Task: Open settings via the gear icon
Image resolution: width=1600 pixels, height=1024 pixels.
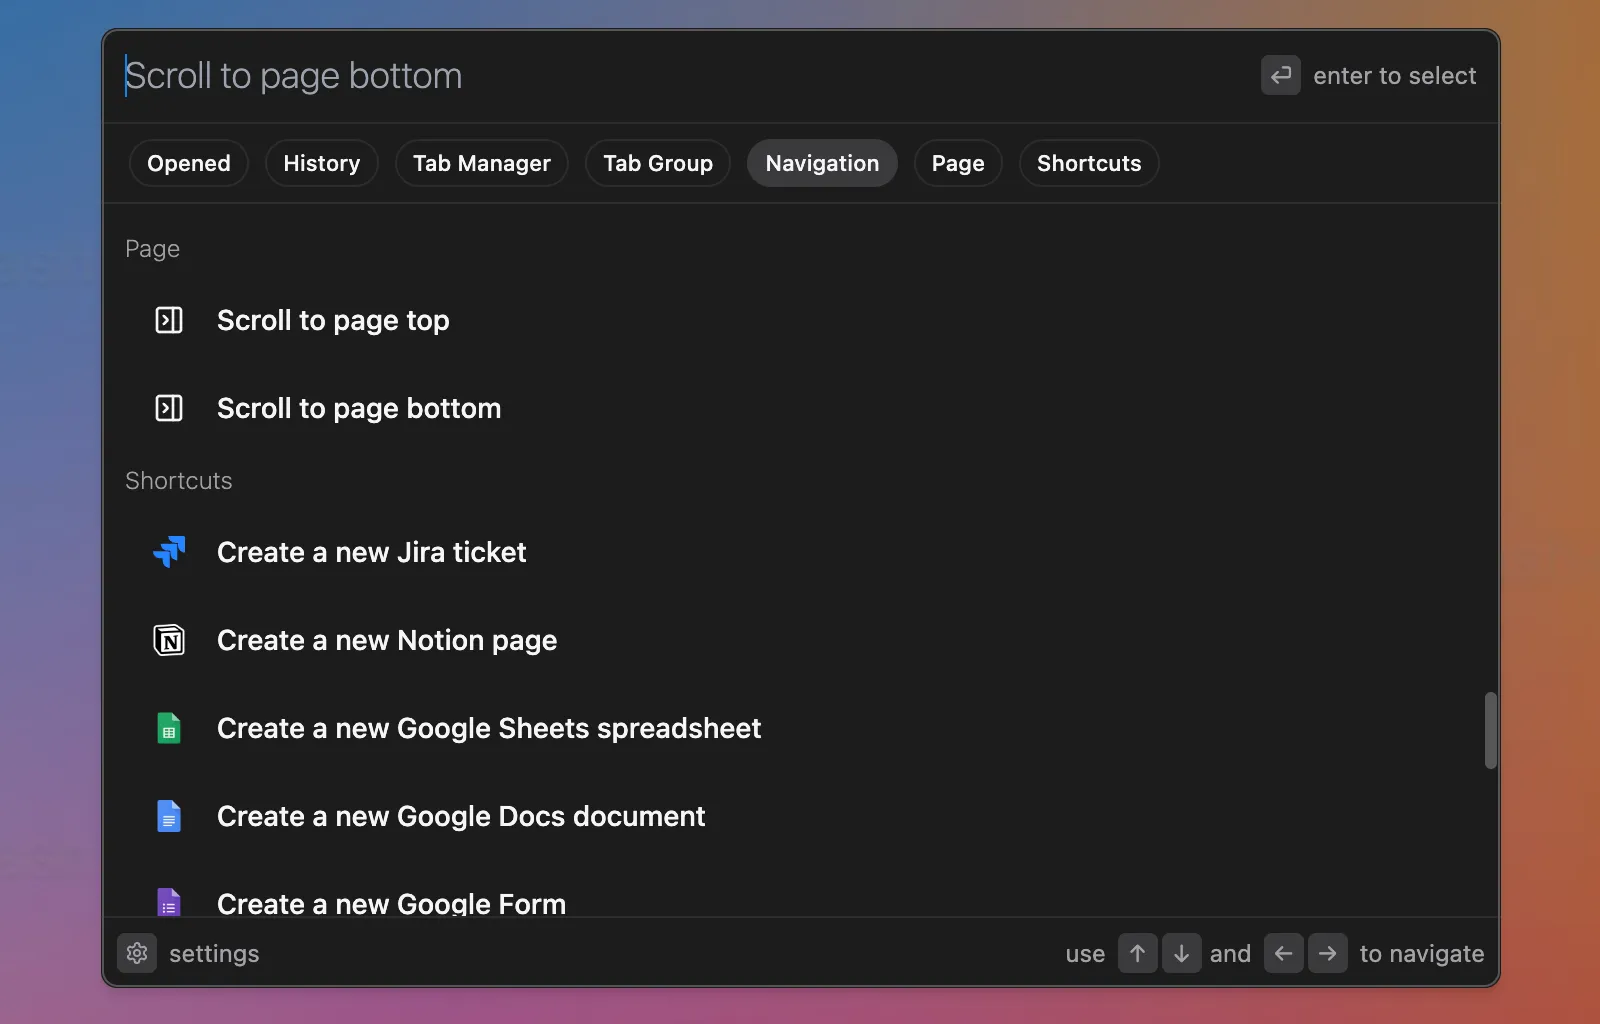Action: [137, 954]
